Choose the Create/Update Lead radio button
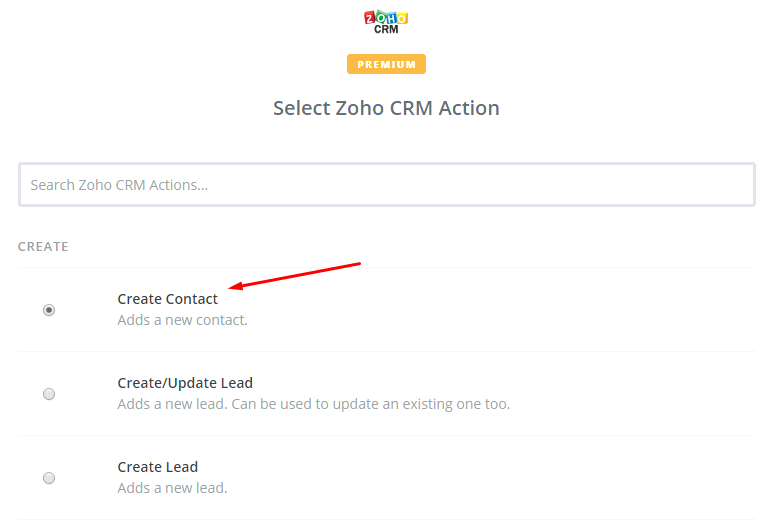This screenshot has width=774, height=520. pos(49,394)
